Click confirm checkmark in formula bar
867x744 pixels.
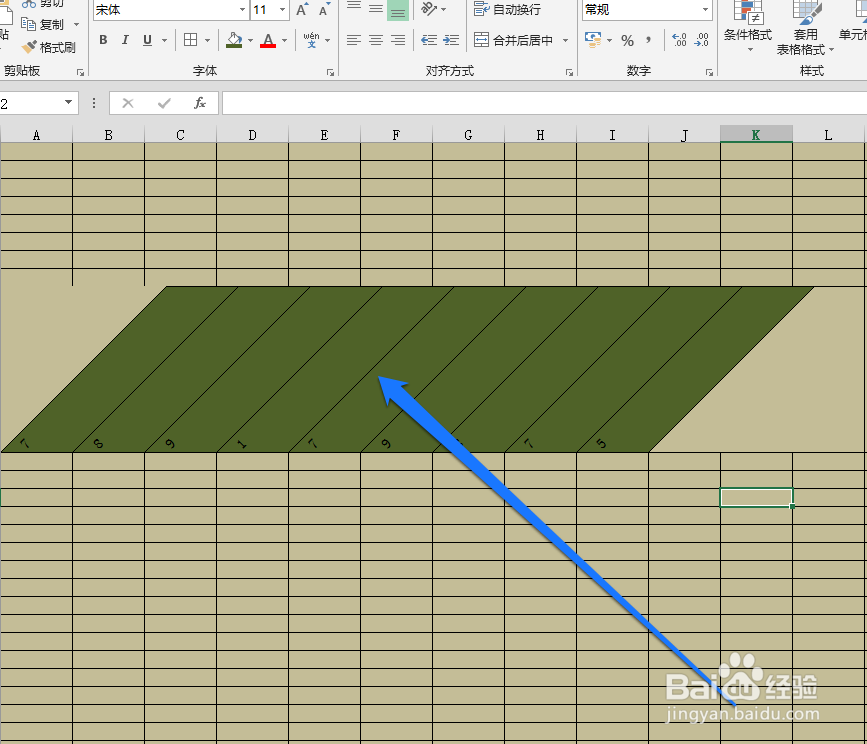point(164,103)
